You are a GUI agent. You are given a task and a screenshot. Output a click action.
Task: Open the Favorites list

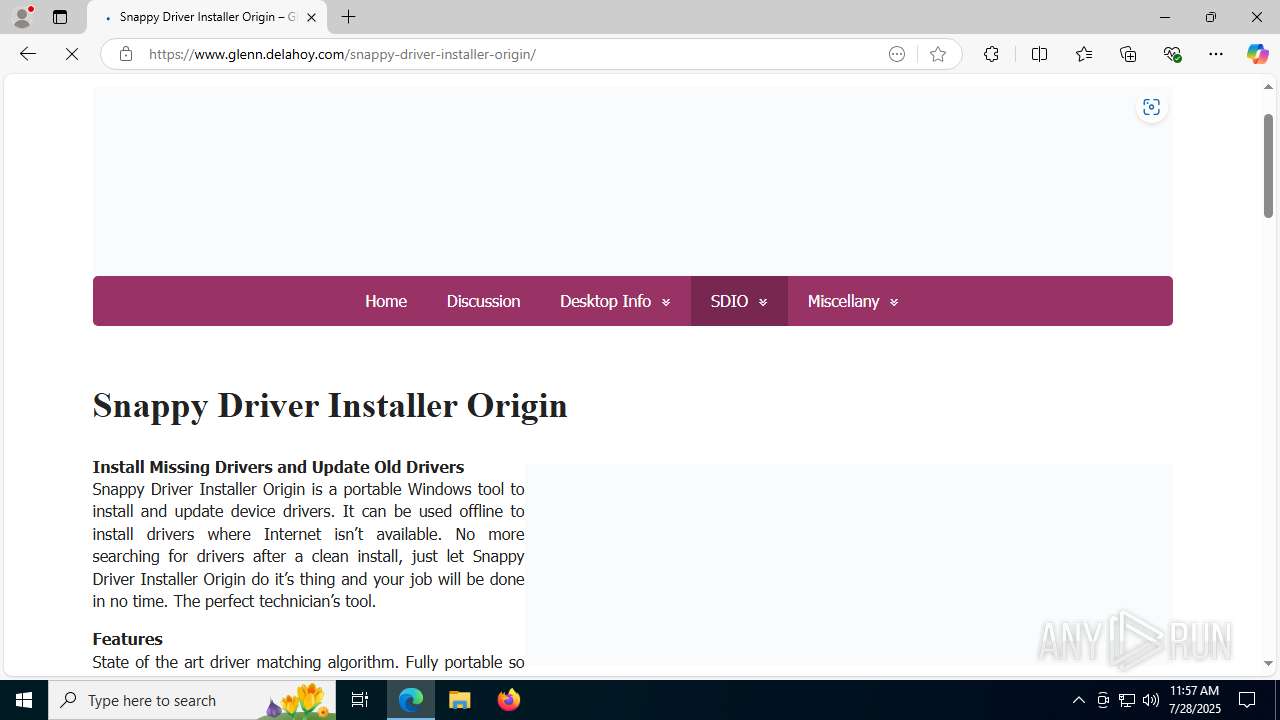tap(1083, 54)
